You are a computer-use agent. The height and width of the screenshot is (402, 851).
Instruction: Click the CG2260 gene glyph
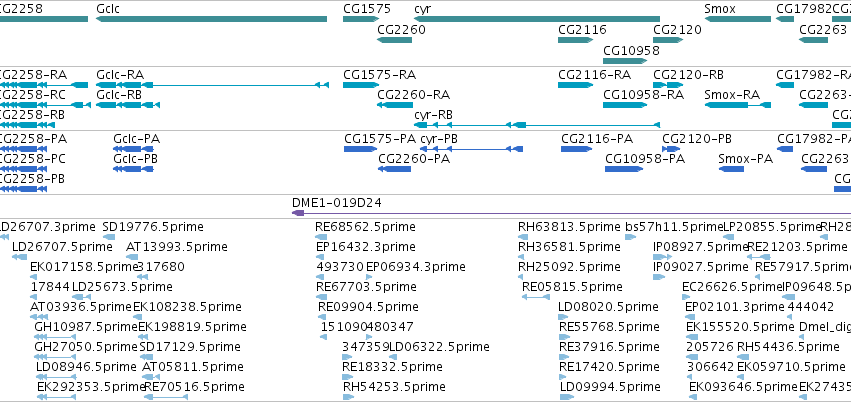pyautogui.click(x=395, y=40)
